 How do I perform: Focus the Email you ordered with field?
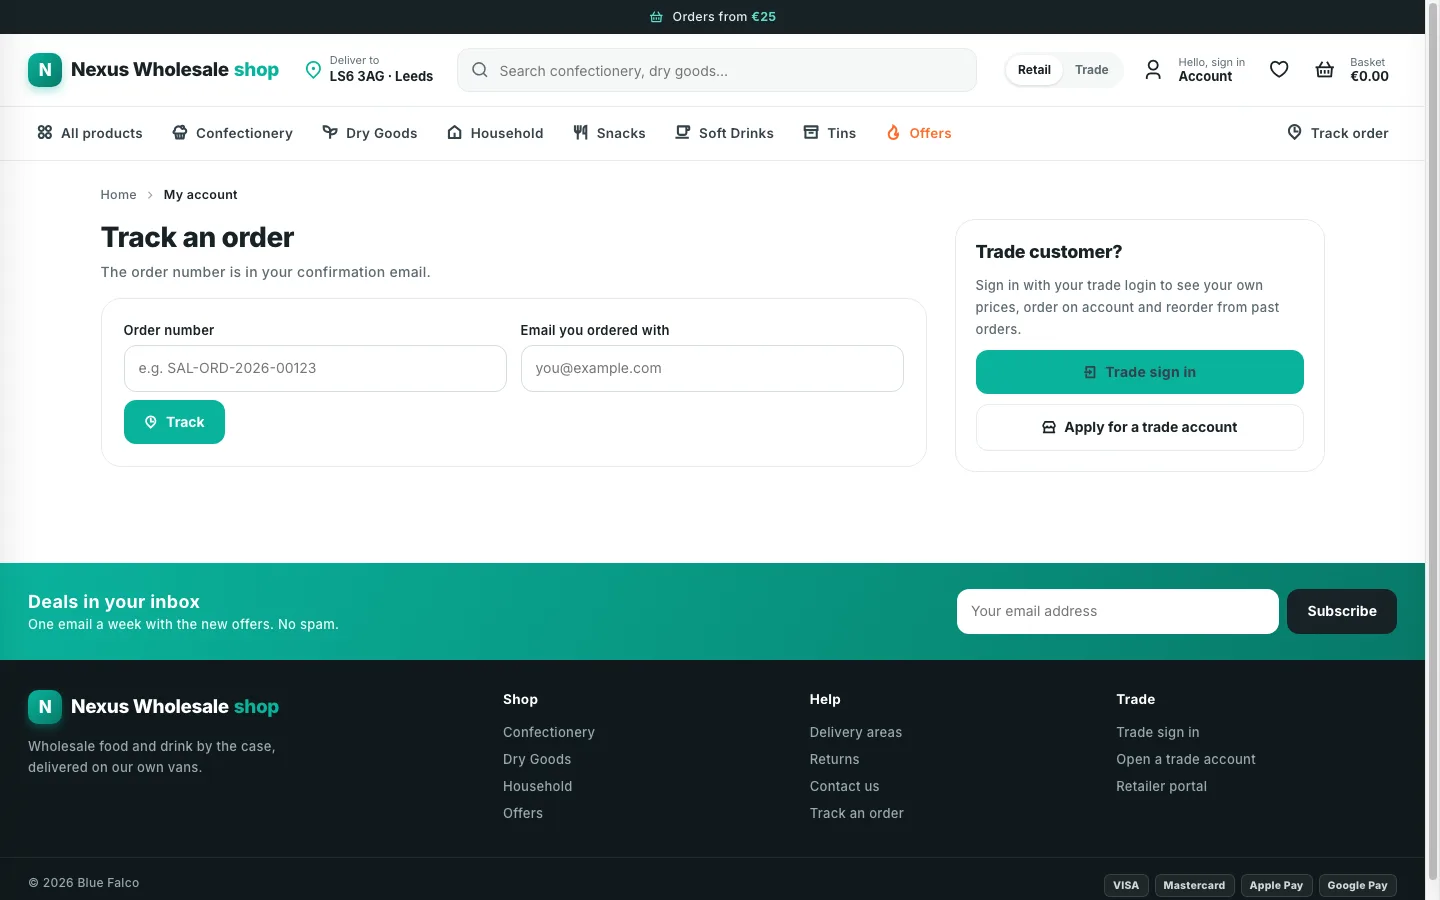(712, 368)
